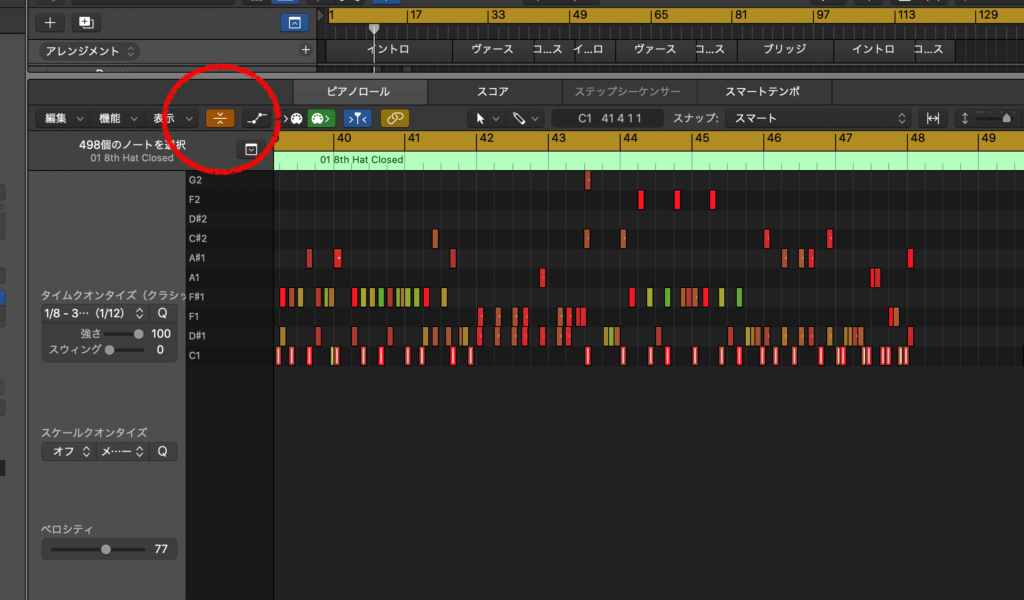Viewport: 1024px width, 600px height.
Task: Adjust the 強さ strength slider
Action: (x=123, y=334)
